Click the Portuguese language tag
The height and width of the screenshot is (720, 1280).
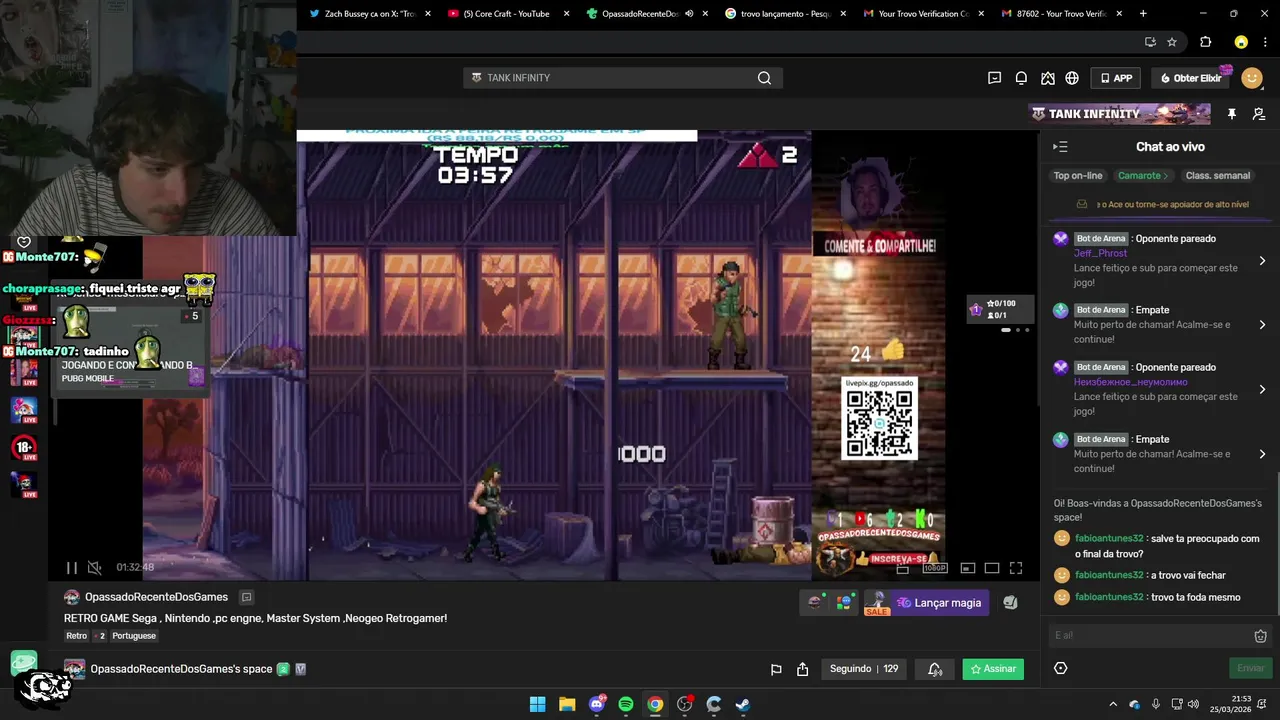coord(134,636)
